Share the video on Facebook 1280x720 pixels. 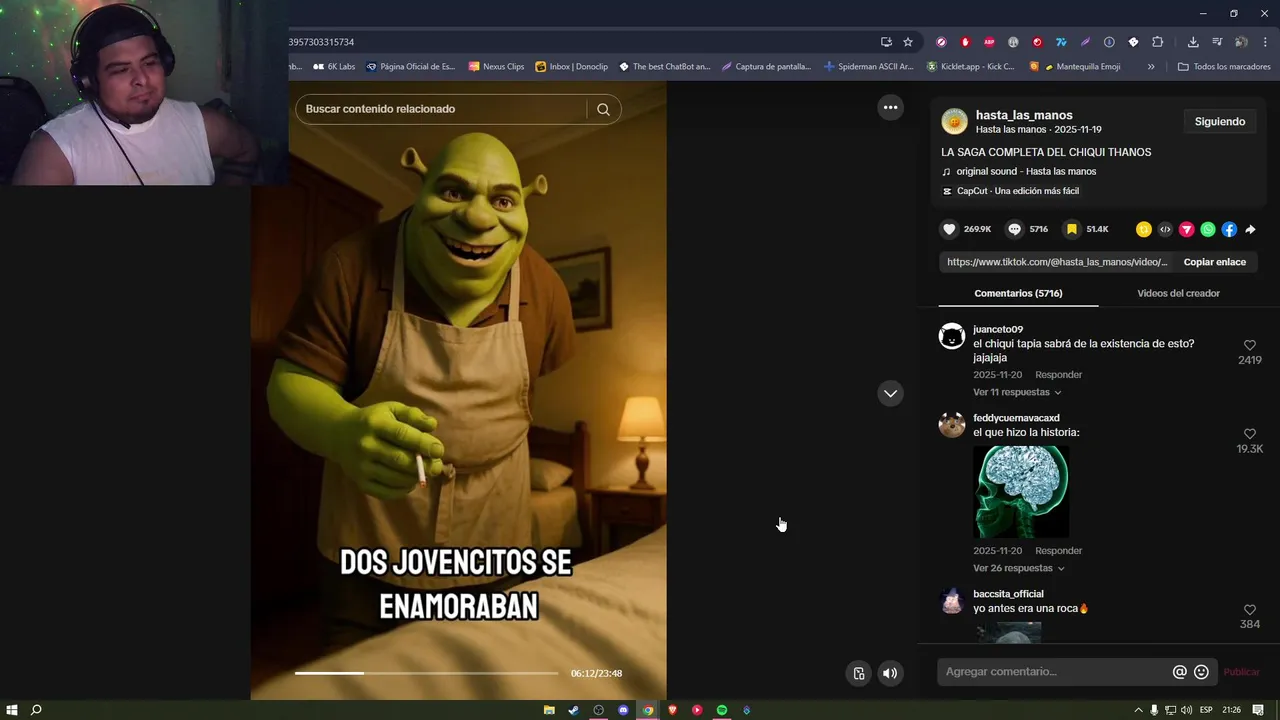[1229, 229]
